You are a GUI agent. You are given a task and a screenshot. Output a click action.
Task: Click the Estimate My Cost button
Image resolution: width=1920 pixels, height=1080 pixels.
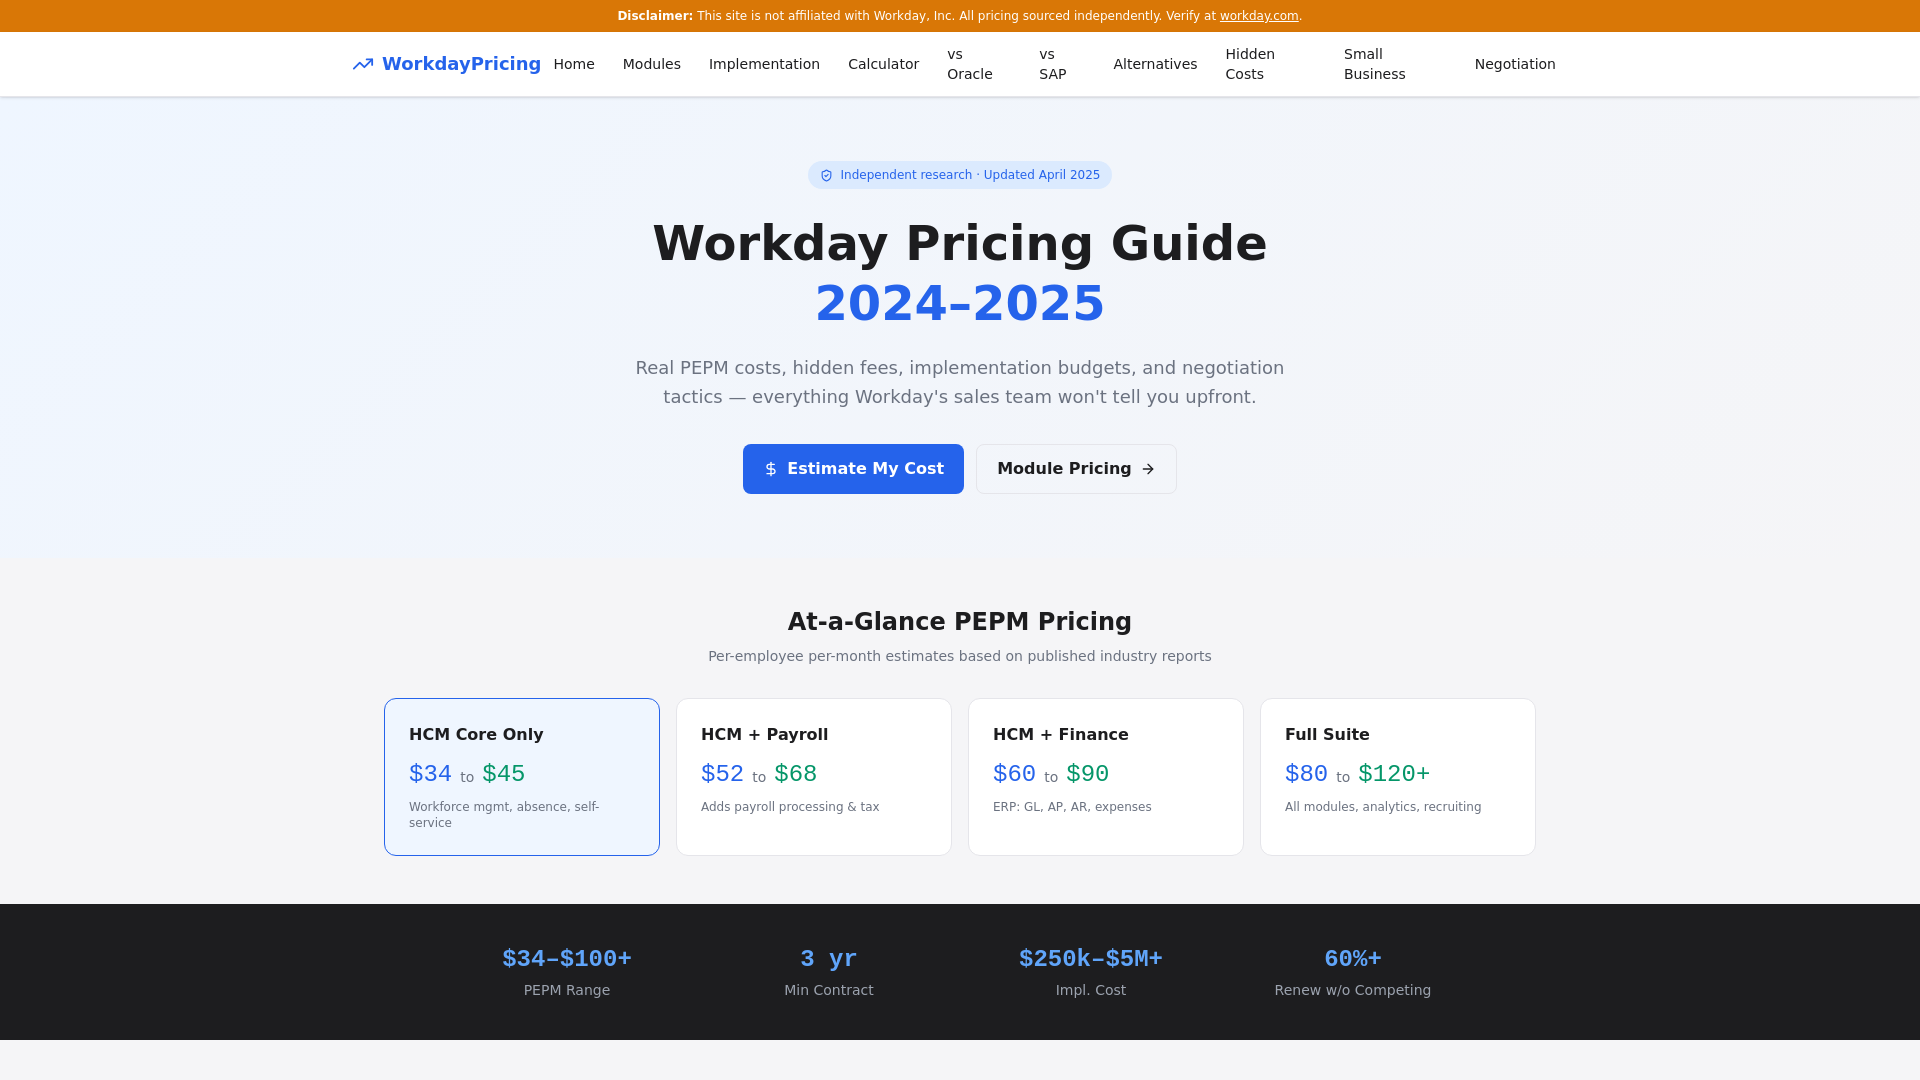[x=853, y=469]
